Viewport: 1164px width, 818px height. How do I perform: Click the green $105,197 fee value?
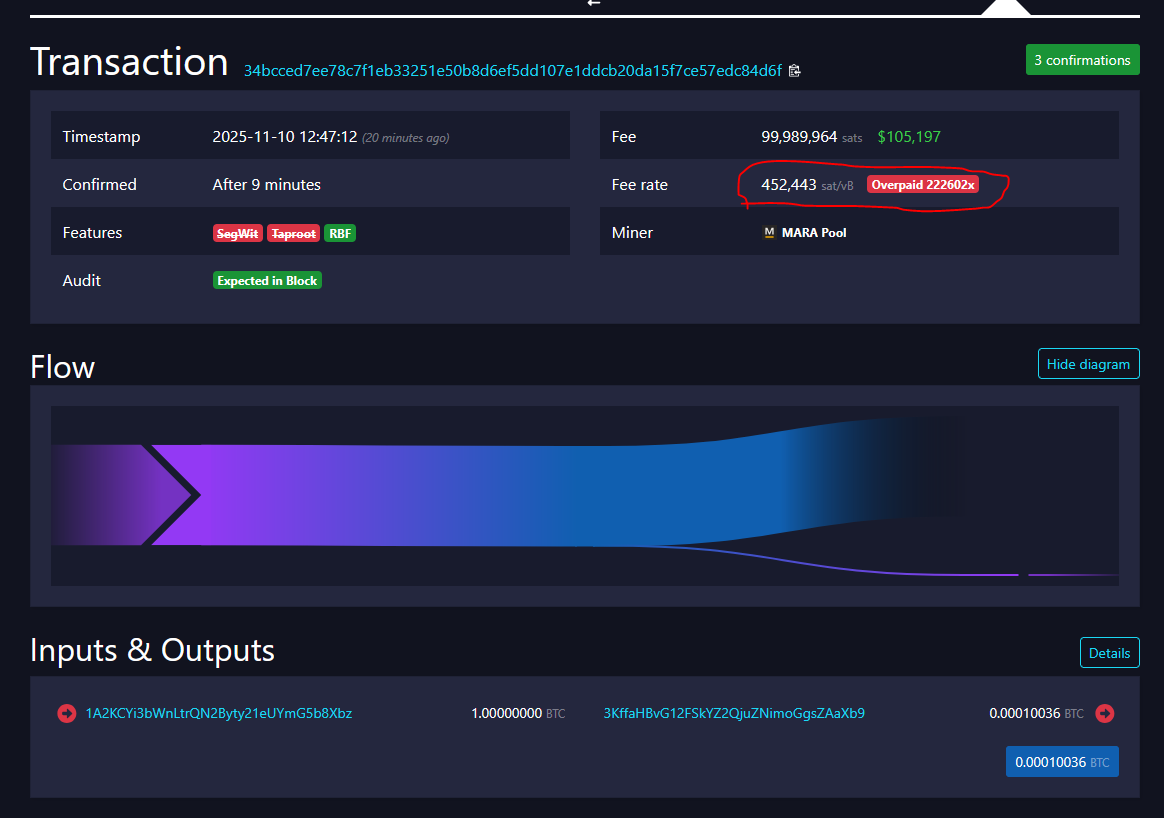tap(908, 137)
